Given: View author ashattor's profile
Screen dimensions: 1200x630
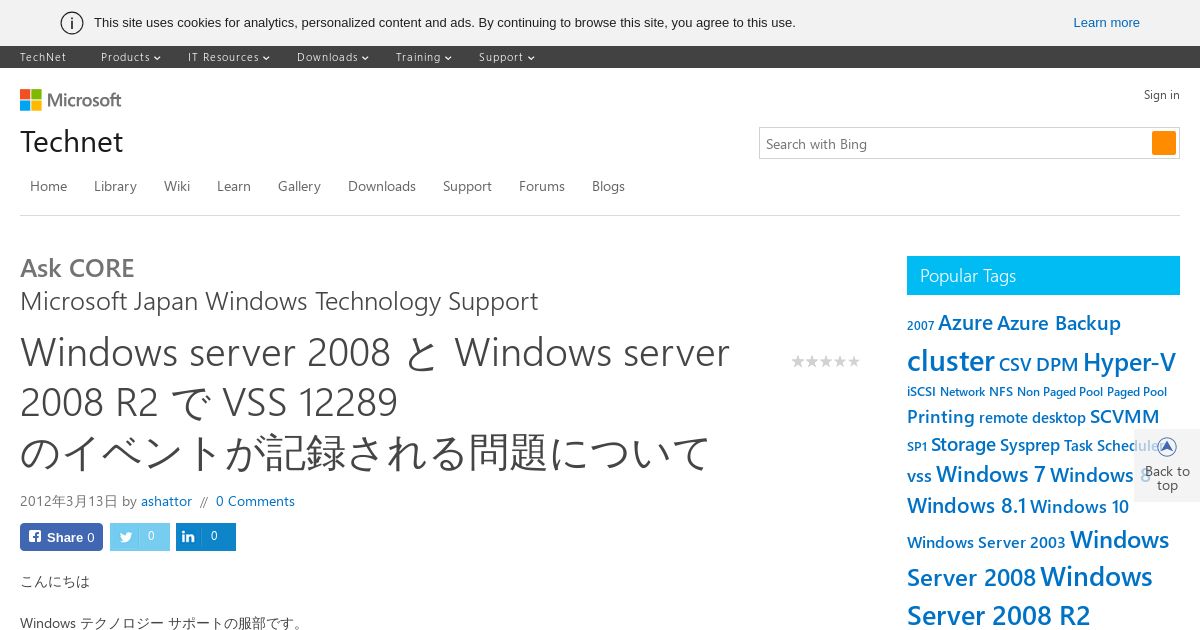Looking at the screenshot, I should (x=166, y=501).
